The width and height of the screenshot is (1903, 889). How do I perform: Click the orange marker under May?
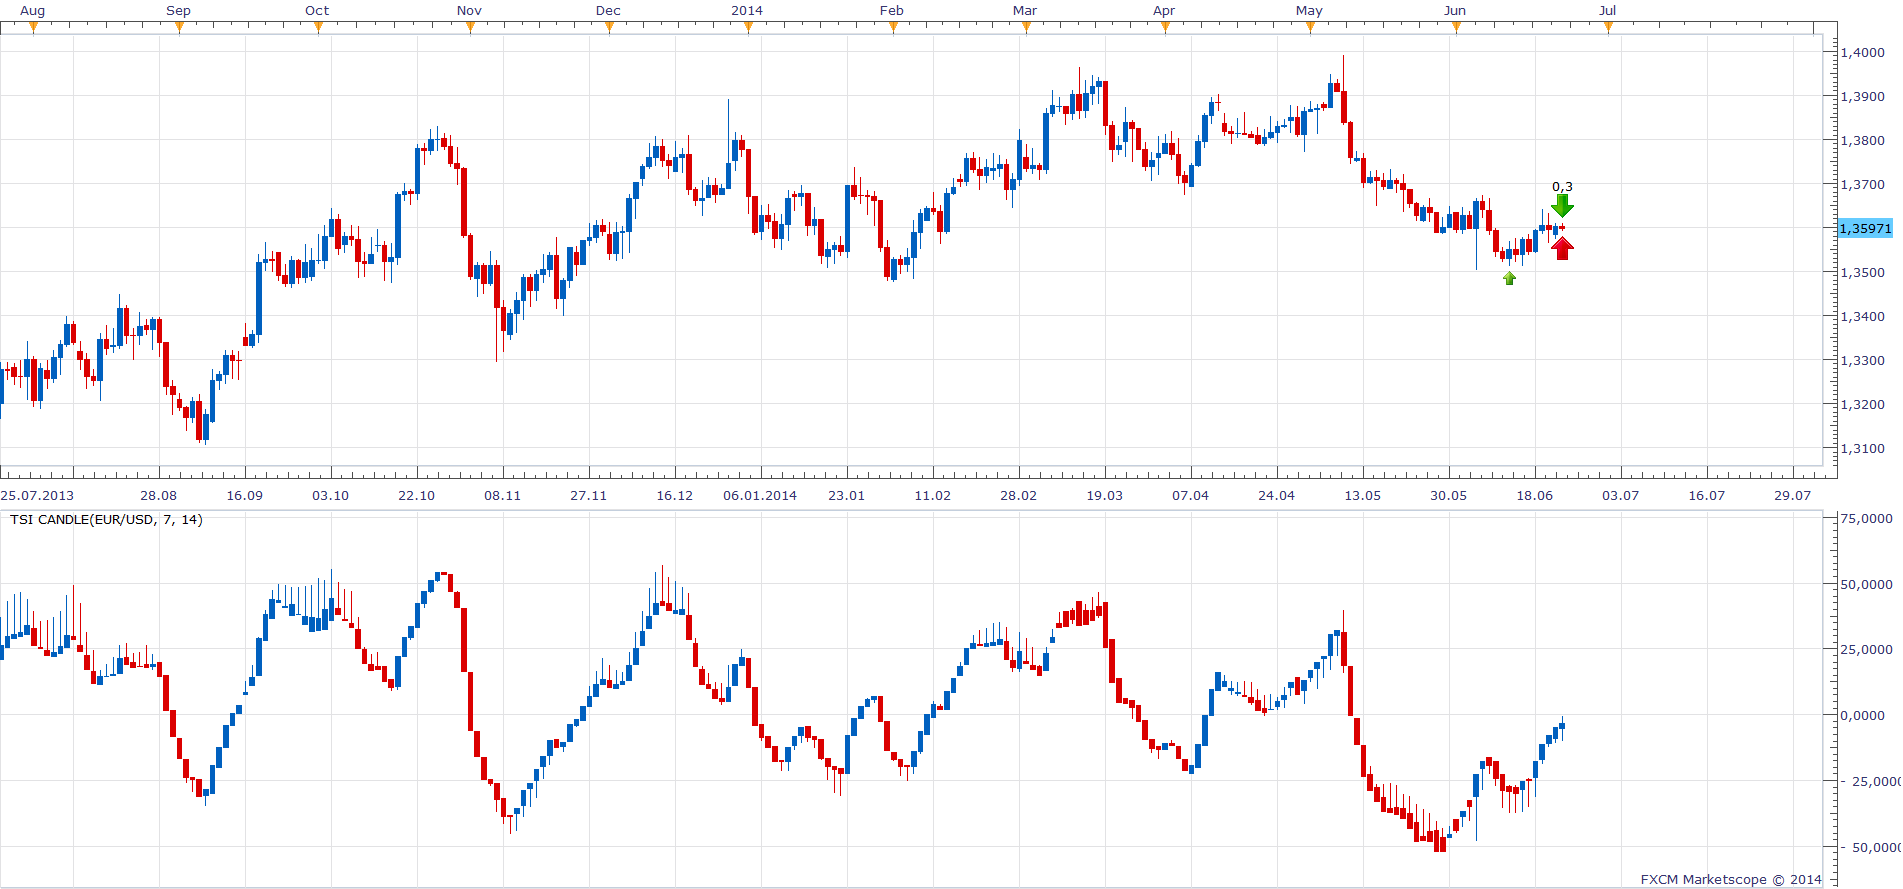click(1310, 27)
